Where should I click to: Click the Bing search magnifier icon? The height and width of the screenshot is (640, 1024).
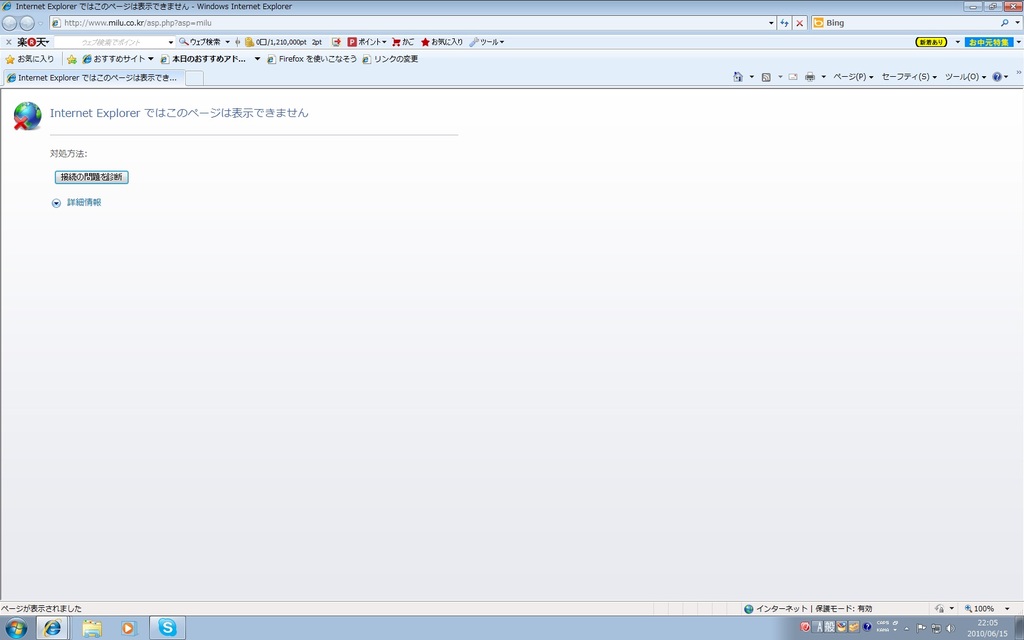(1004, 23)
